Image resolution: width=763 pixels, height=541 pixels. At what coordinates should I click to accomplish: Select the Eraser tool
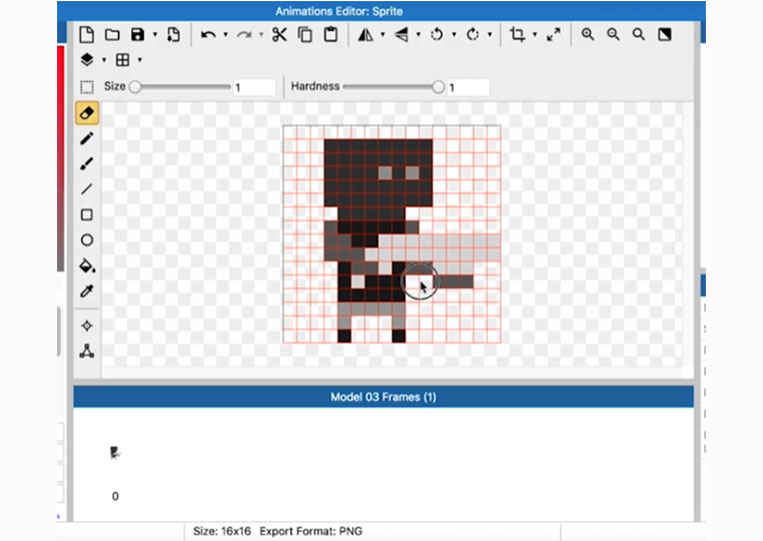pos(87,113)
